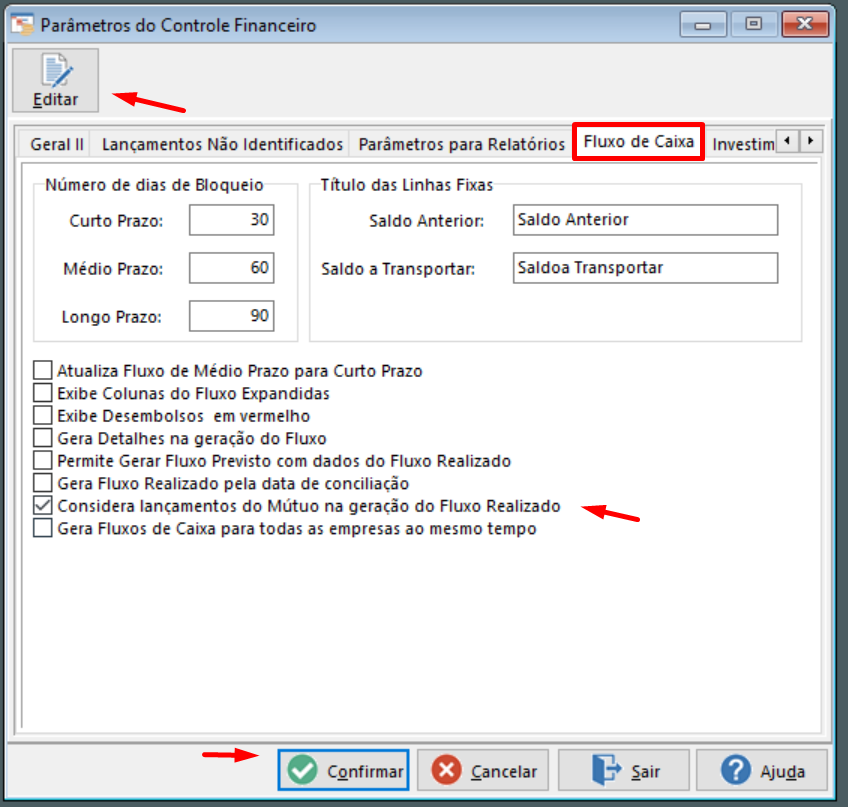The width and height of the screenshot is (848, 807).
Task: Click the left tab scroll arrow
Action: [787, 141]
